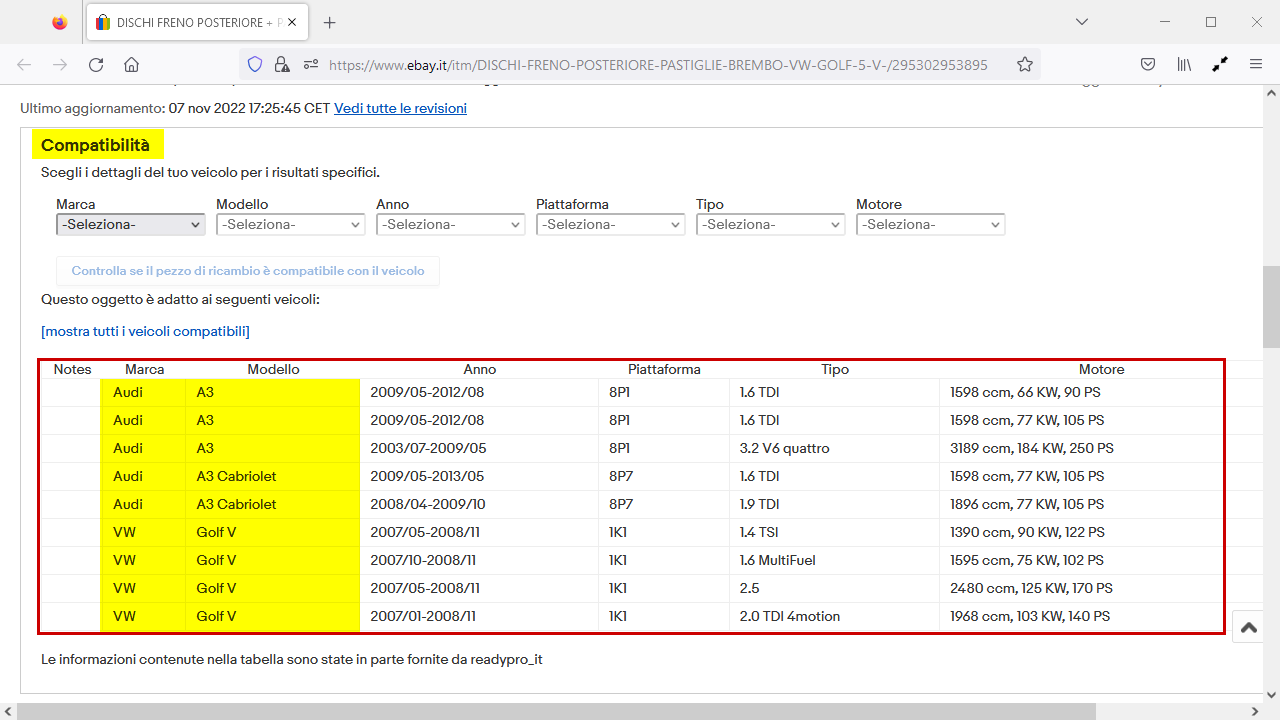Open tracking protection shield info
The image size is (1280, 720).
255,65
